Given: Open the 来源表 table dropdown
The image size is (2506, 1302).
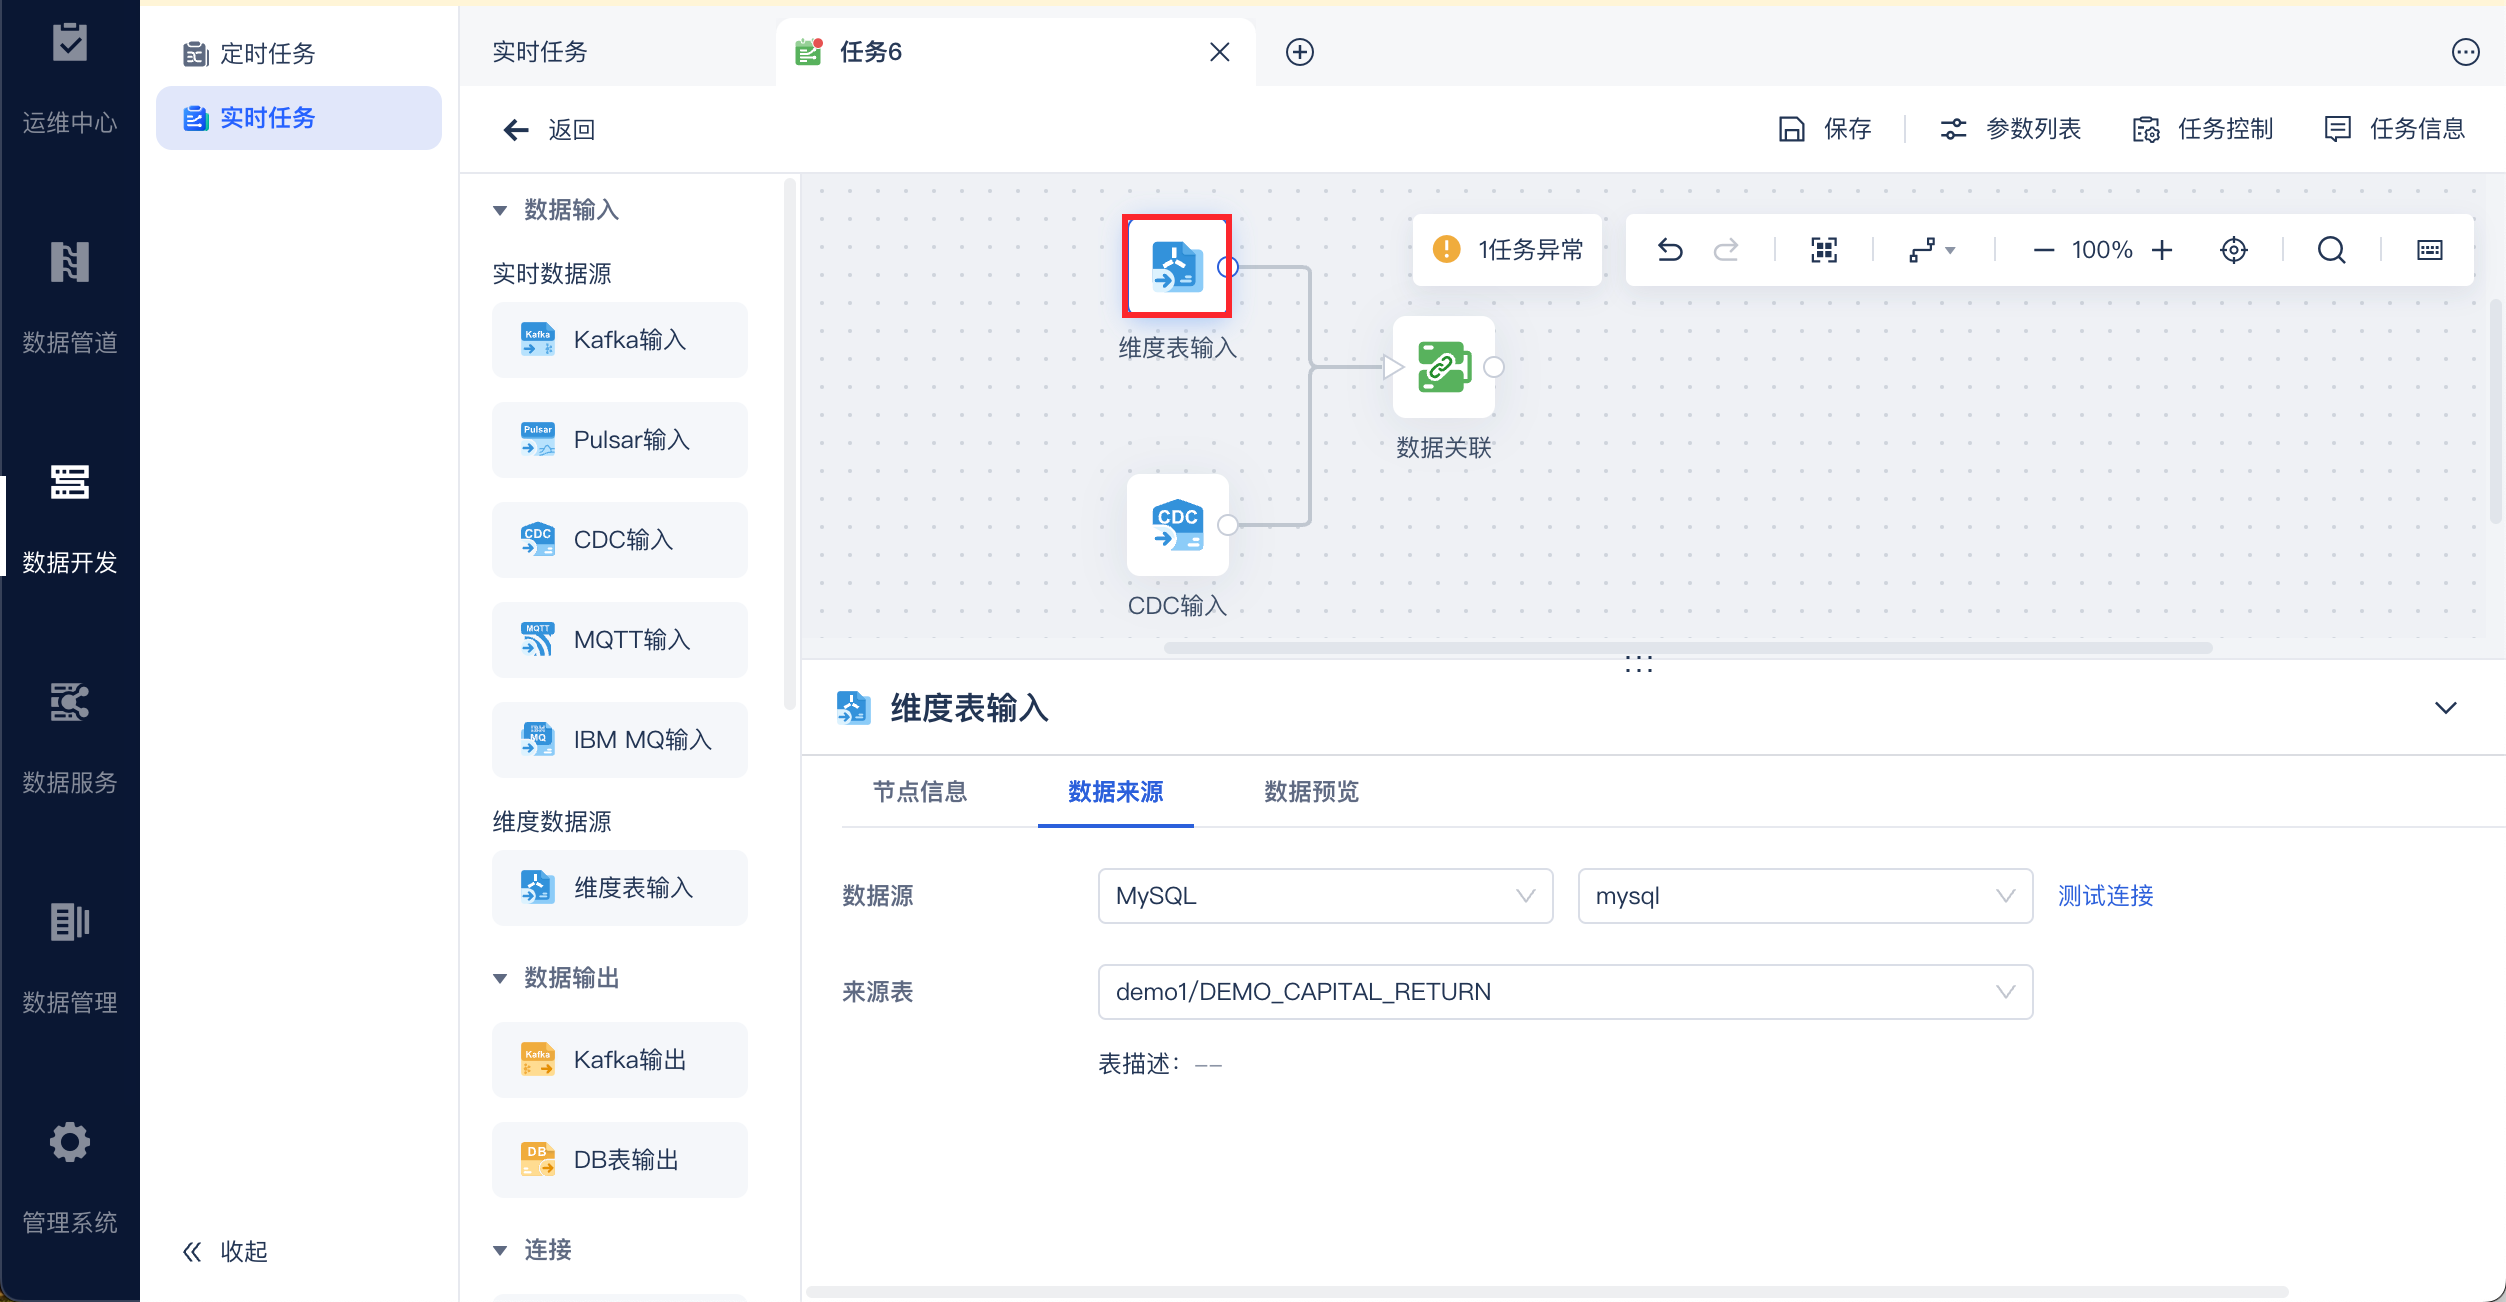Looking at the screenshot, I should click(x=1564, y=992).
